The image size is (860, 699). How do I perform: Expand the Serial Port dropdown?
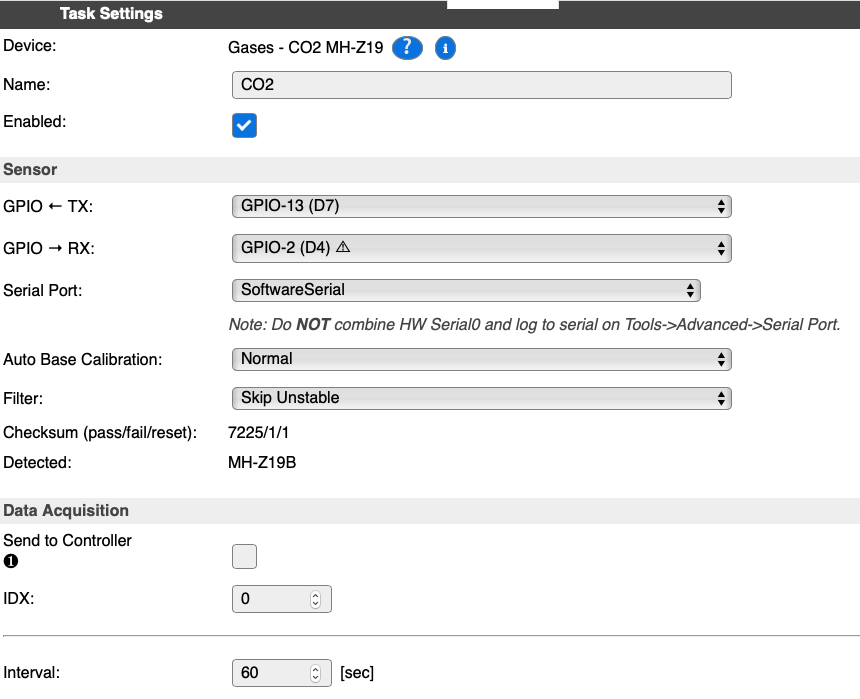[466, 290]
